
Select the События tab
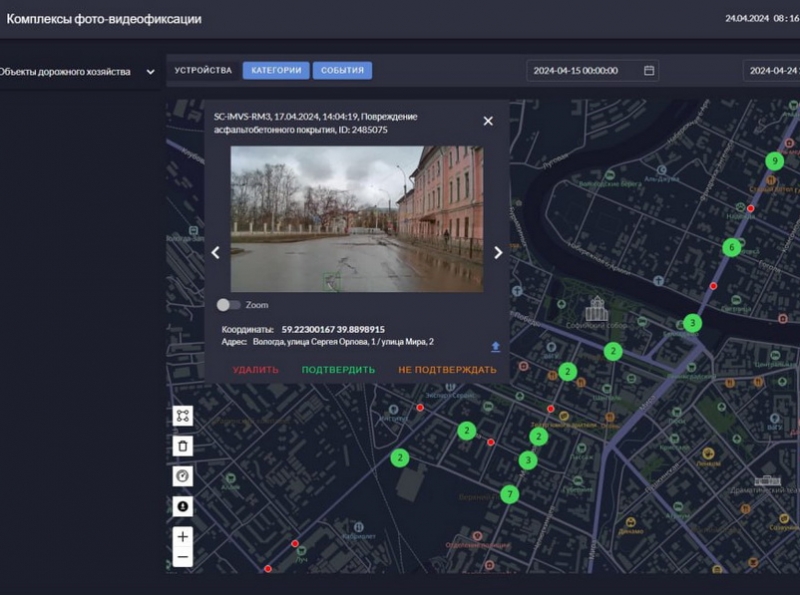[342, 71]
